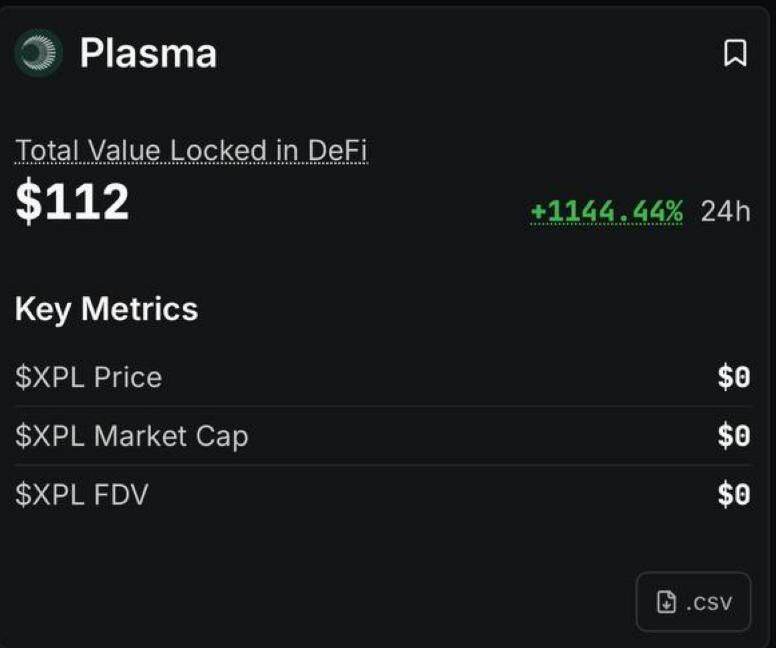The width and height of the screenshot is (776, 648).
Task: Open Total Value Locked in DeFi tooltip
Action: click(191, 150)
